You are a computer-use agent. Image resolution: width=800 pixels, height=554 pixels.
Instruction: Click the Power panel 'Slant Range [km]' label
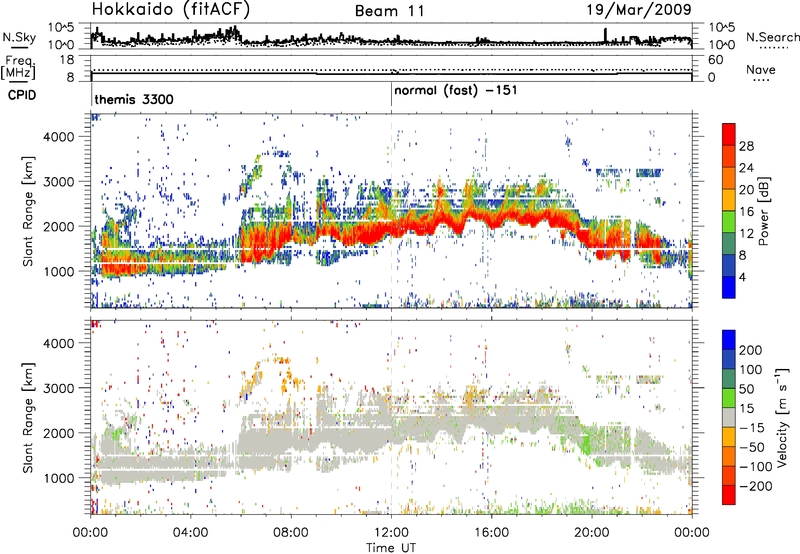(28, 211)
